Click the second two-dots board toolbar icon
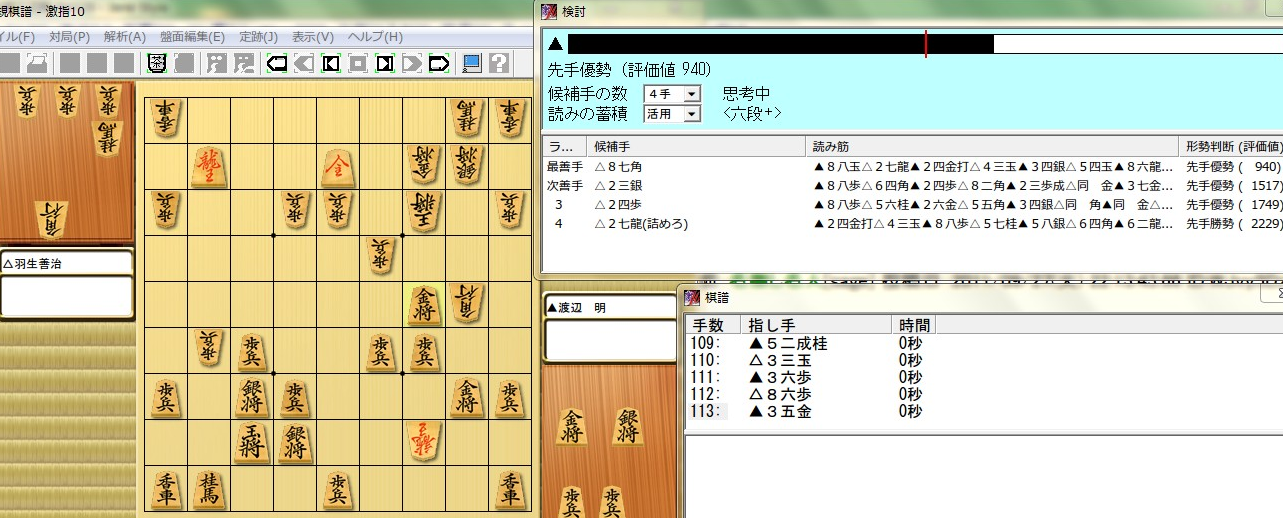Viewport: 1283px width, 518px height. click(244, 64)
